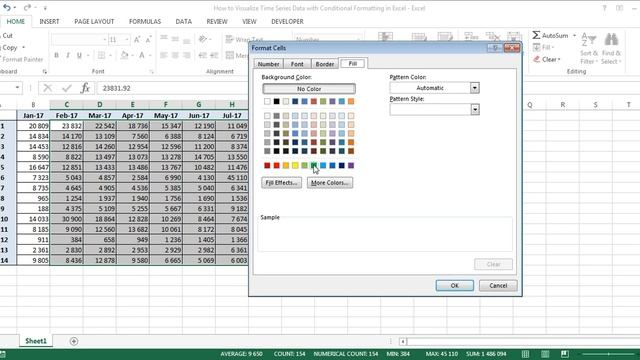Open the Number tab in Format Cells
Viewport: 640px width, 360px height.
(268, 64)
